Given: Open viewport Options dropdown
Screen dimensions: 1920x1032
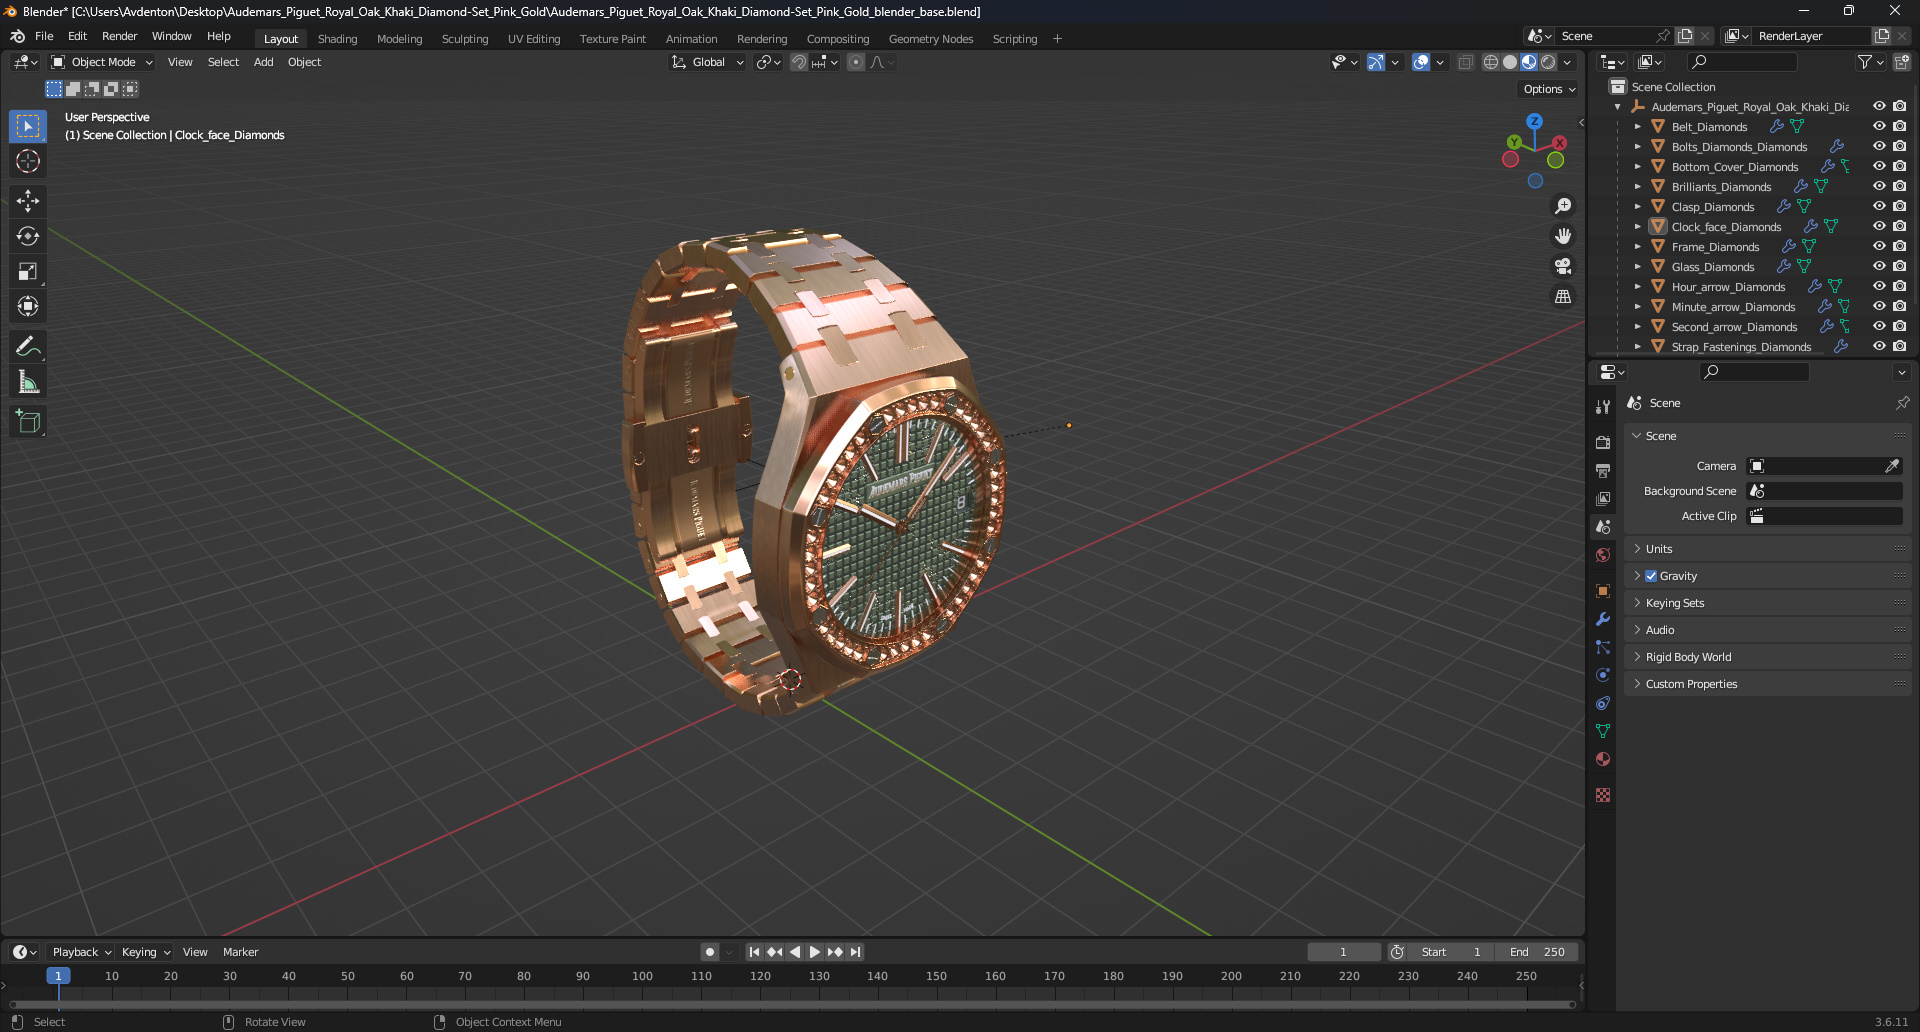Looking at the screenshot, I should click(1549, 89).
